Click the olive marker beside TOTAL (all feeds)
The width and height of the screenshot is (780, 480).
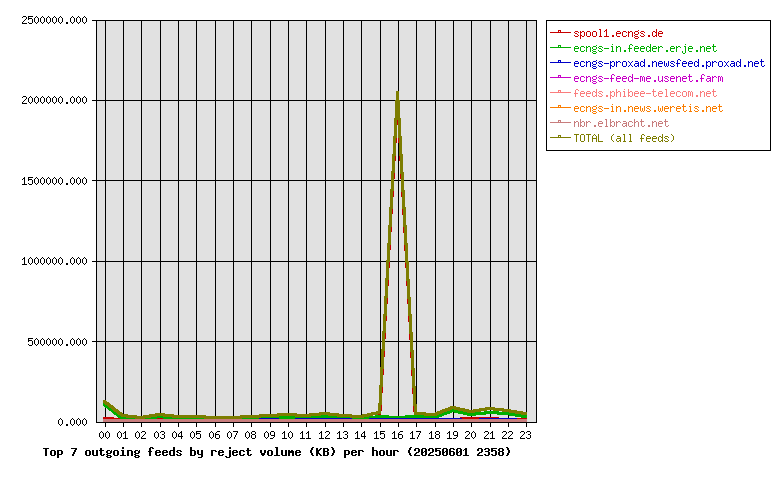(560, 137)
